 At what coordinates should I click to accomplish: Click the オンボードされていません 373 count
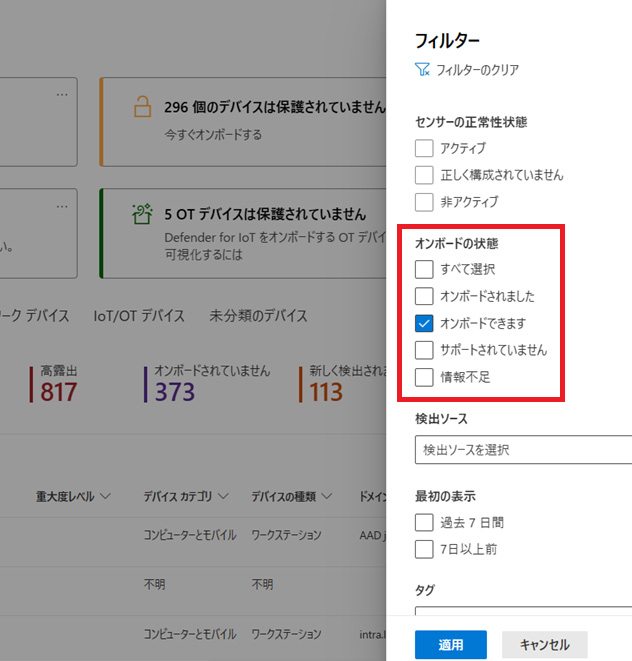click(175, 391)
